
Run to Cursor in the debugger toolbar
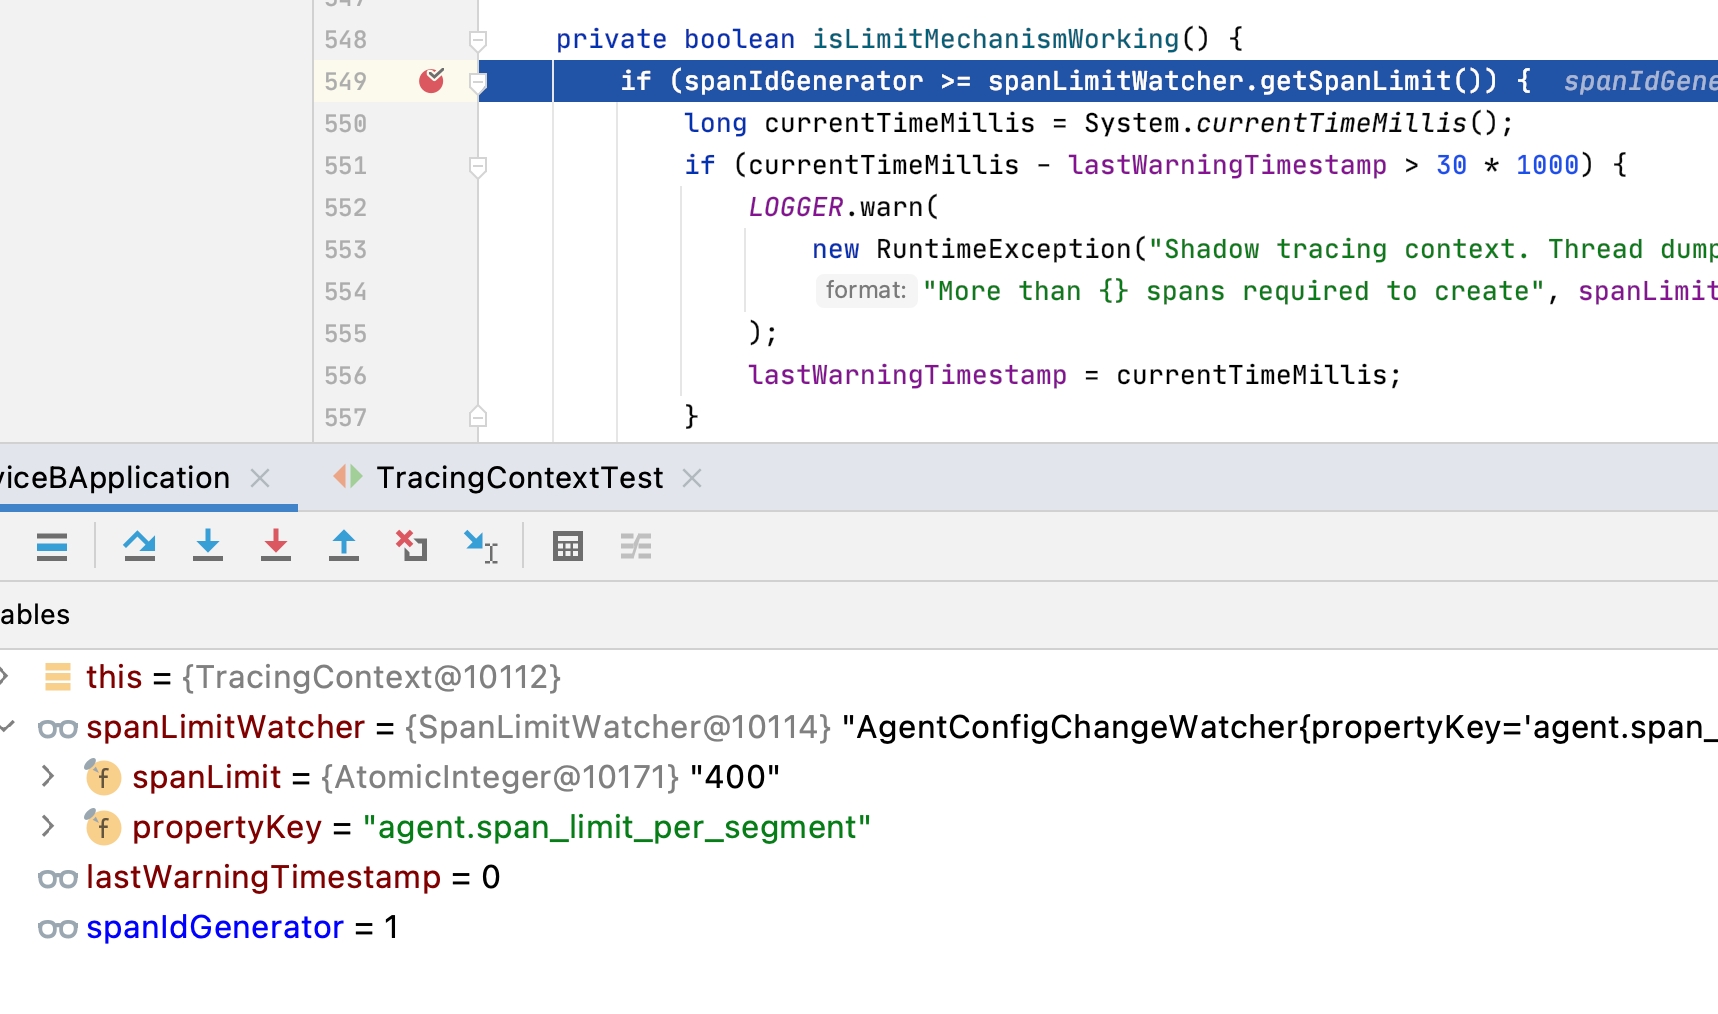[x=480, y=546]
